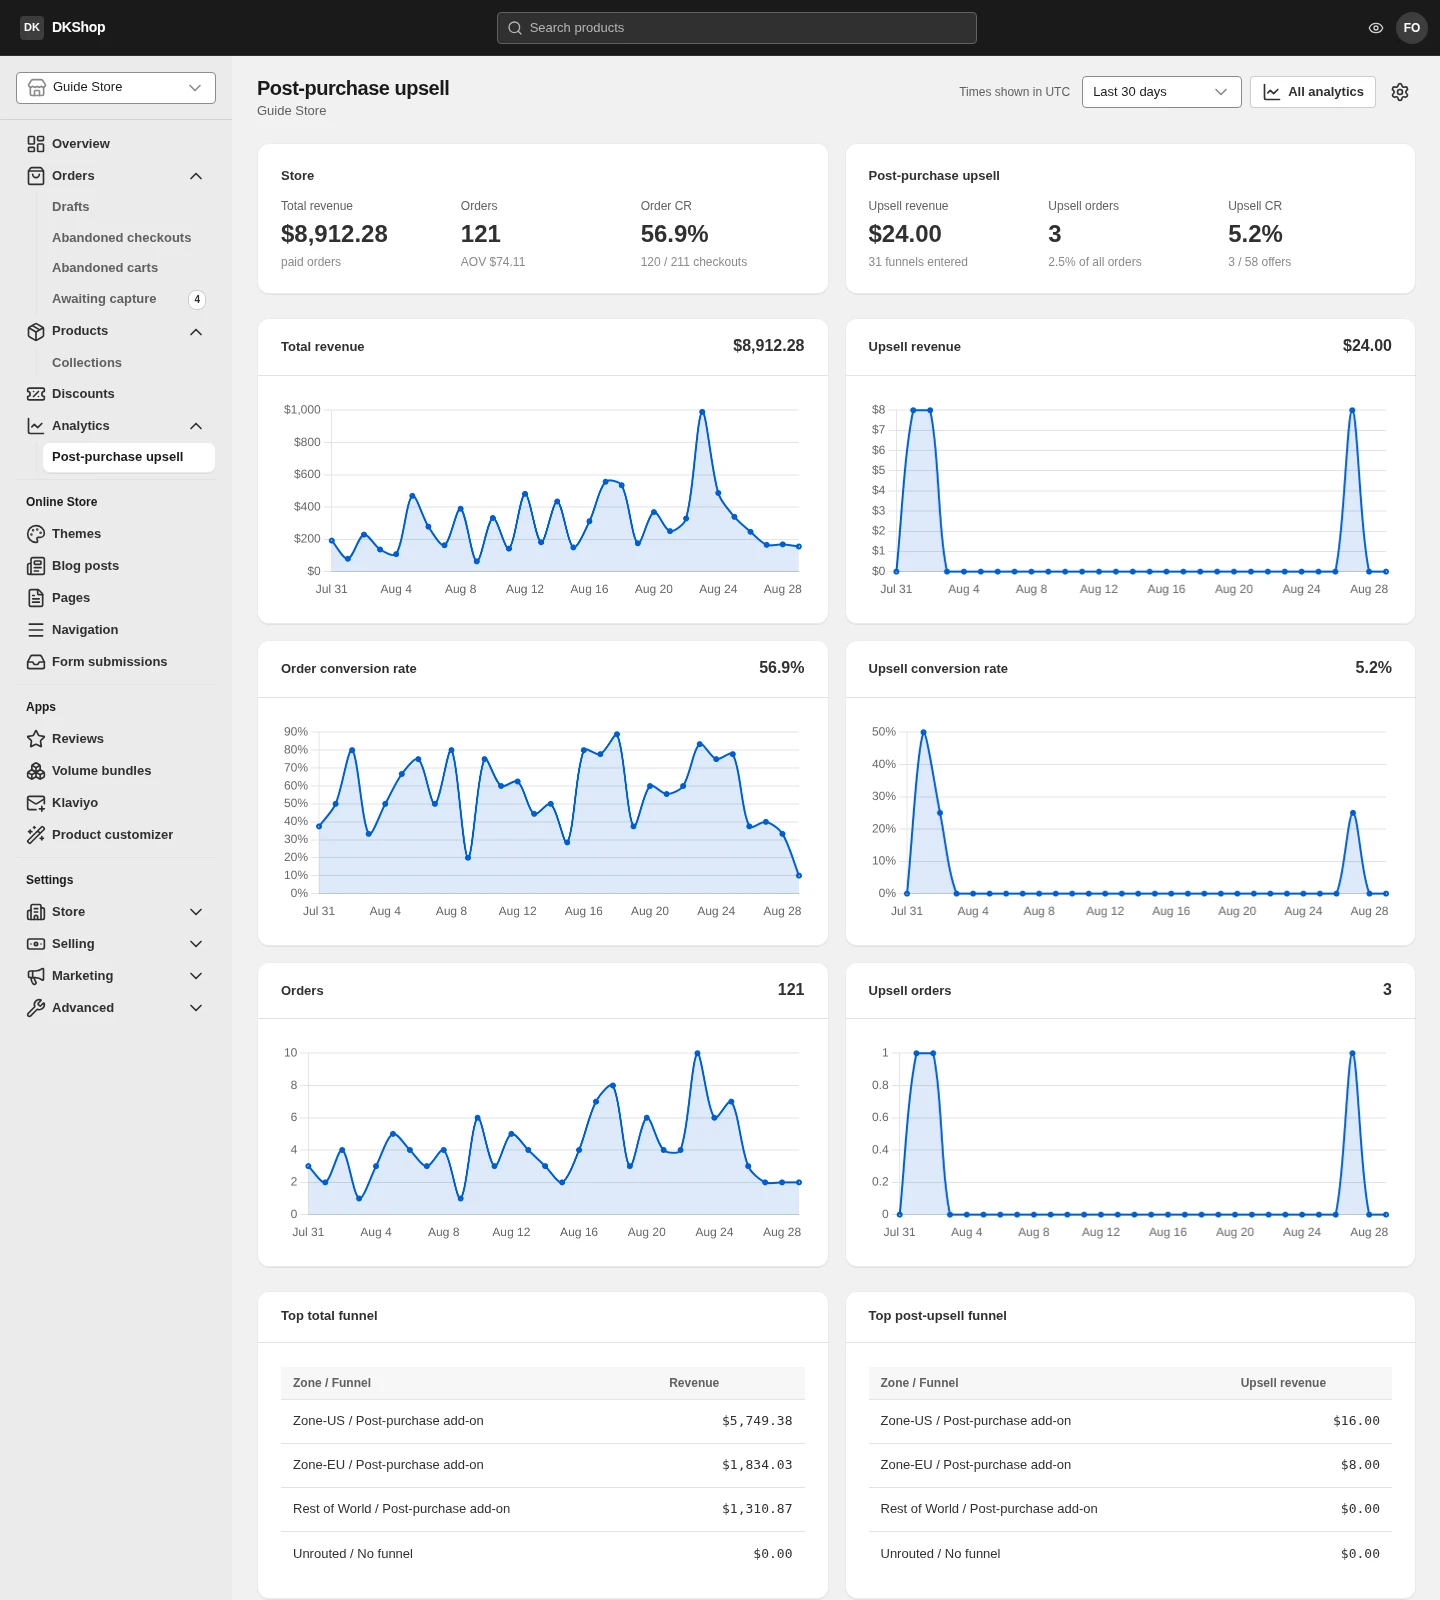
Task: Open the Discounts page
Action: click(83, 394)
